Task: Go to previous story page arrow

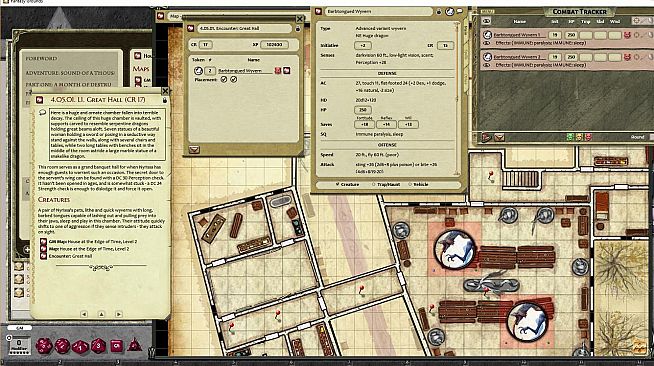Action: tap(84, 314)
